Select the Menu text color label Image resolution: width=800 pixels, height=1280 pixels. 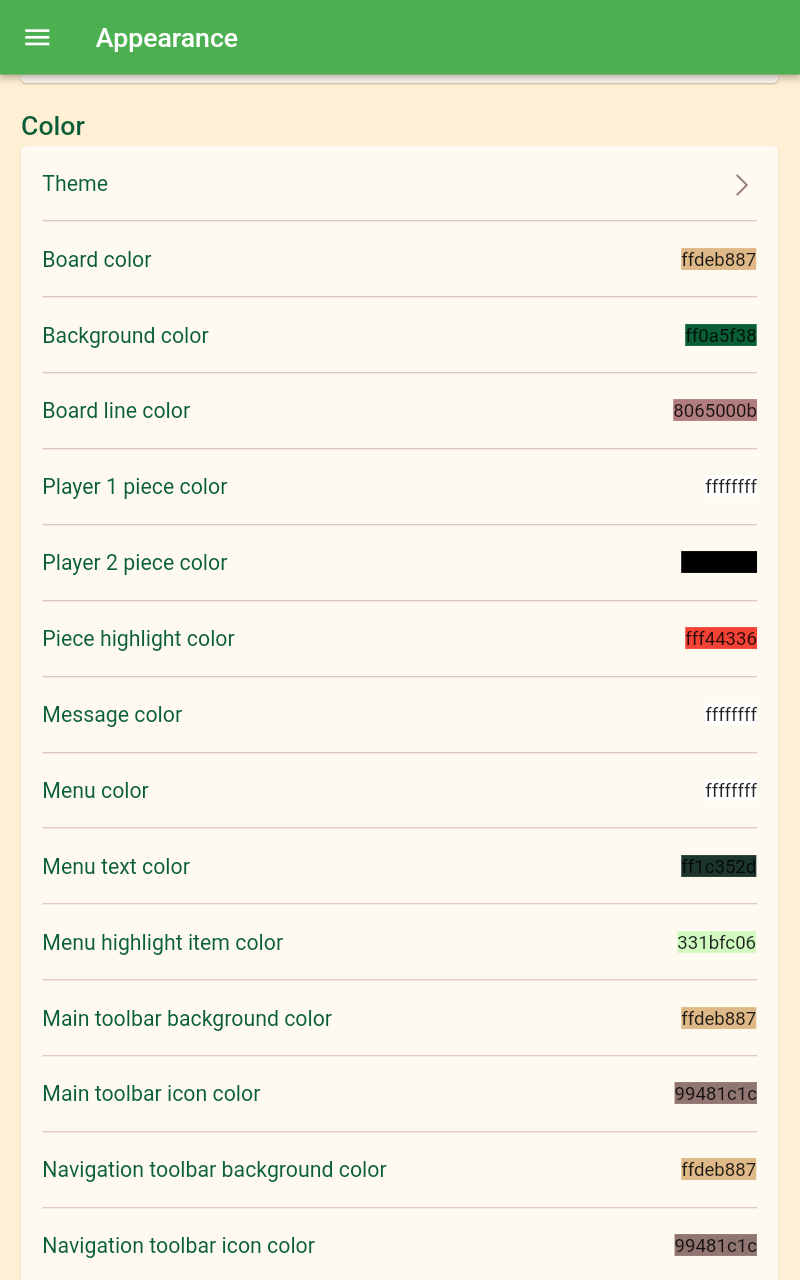pyautogui.click(x=116, y=867)
